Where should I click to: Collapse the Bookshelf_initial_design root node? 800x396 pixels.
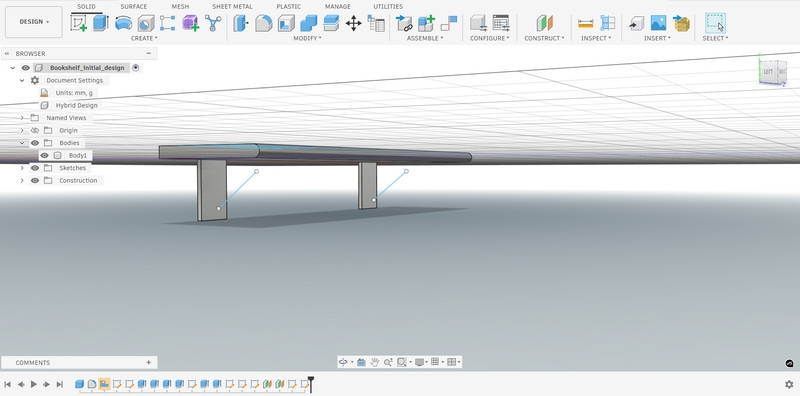click(x=13, y=68)
